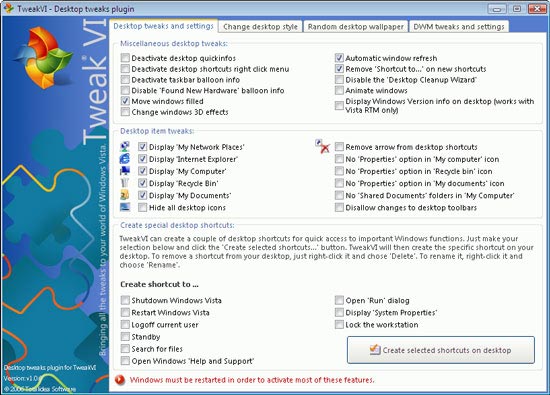The width and height of the screenshot is (550, 395).
Task: Click the My Computer icon
Action: (125, 171)
